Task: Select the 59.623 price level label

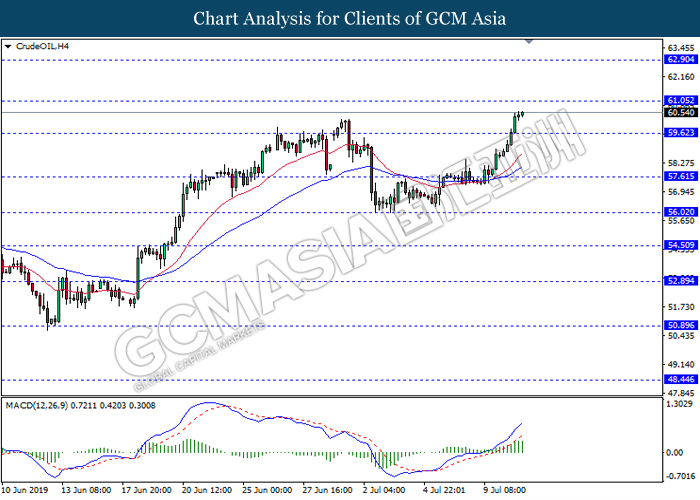Action: 679,133
